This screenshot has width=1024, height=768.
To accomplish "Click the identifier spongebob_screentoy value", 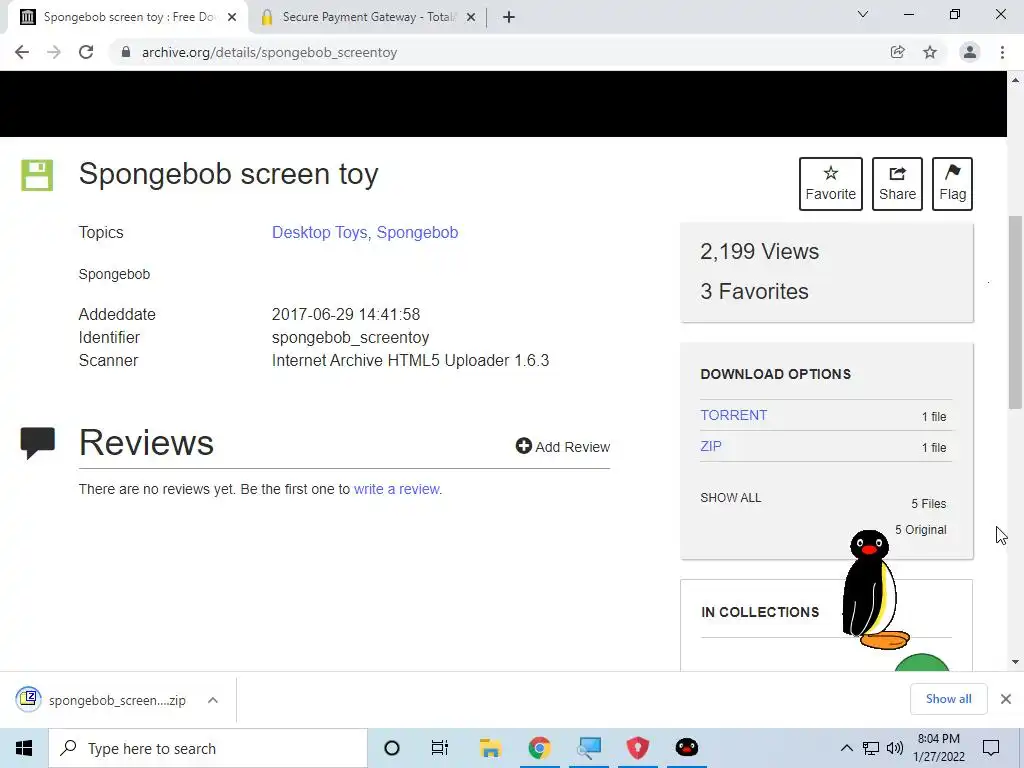I will (x=351, y=338).
